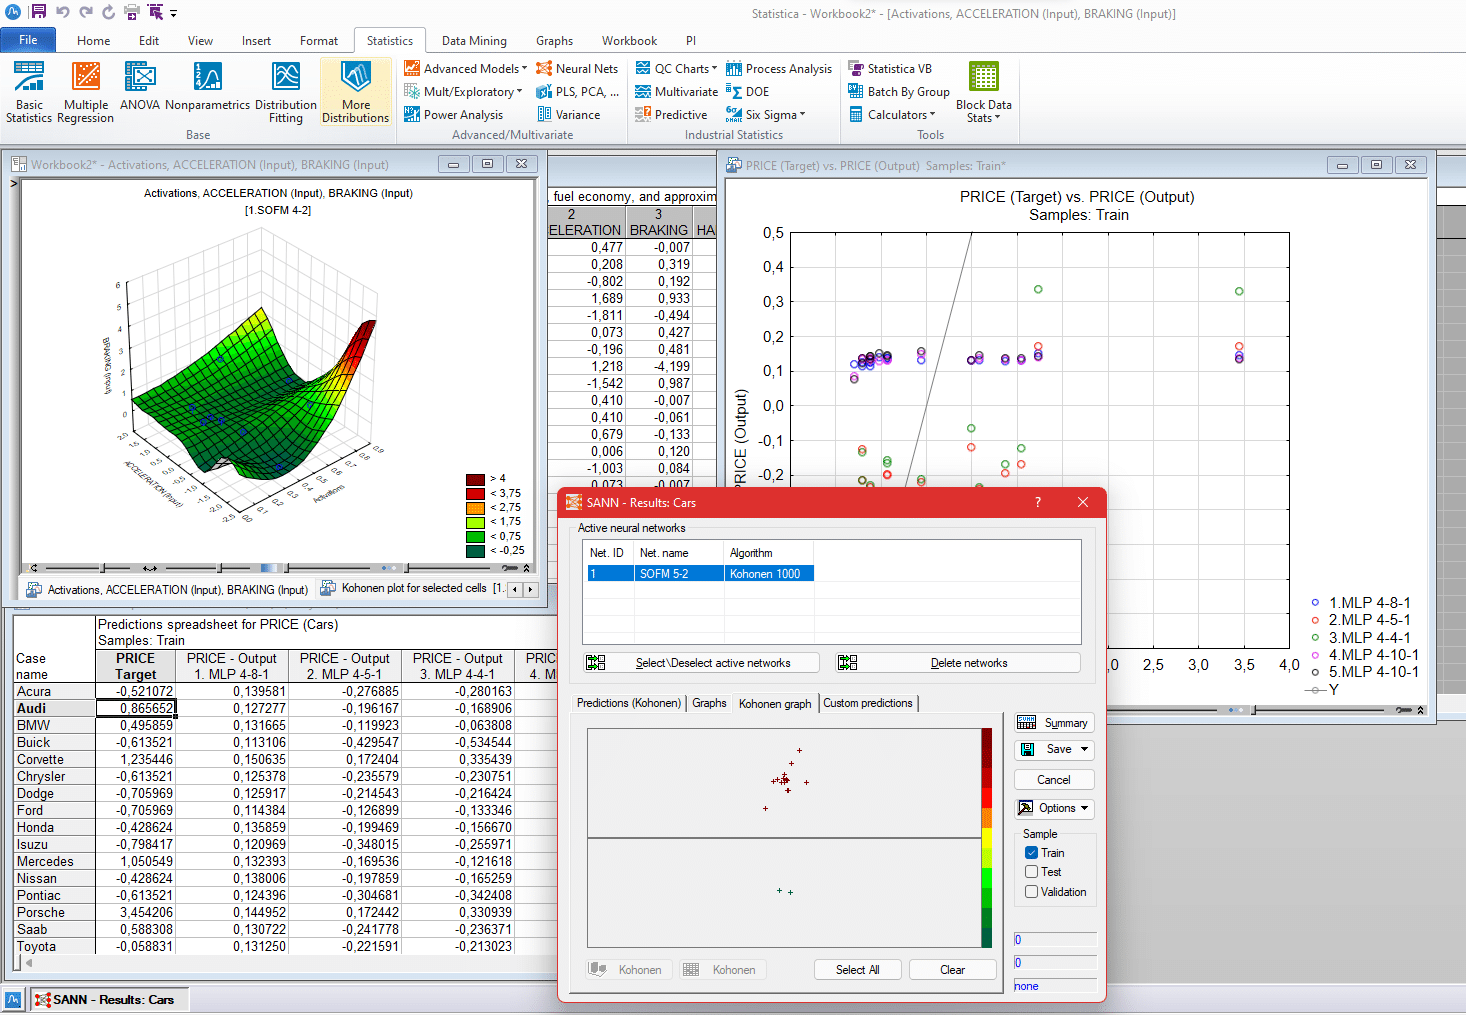Open Predictive industrial statistics

(671, 114)
